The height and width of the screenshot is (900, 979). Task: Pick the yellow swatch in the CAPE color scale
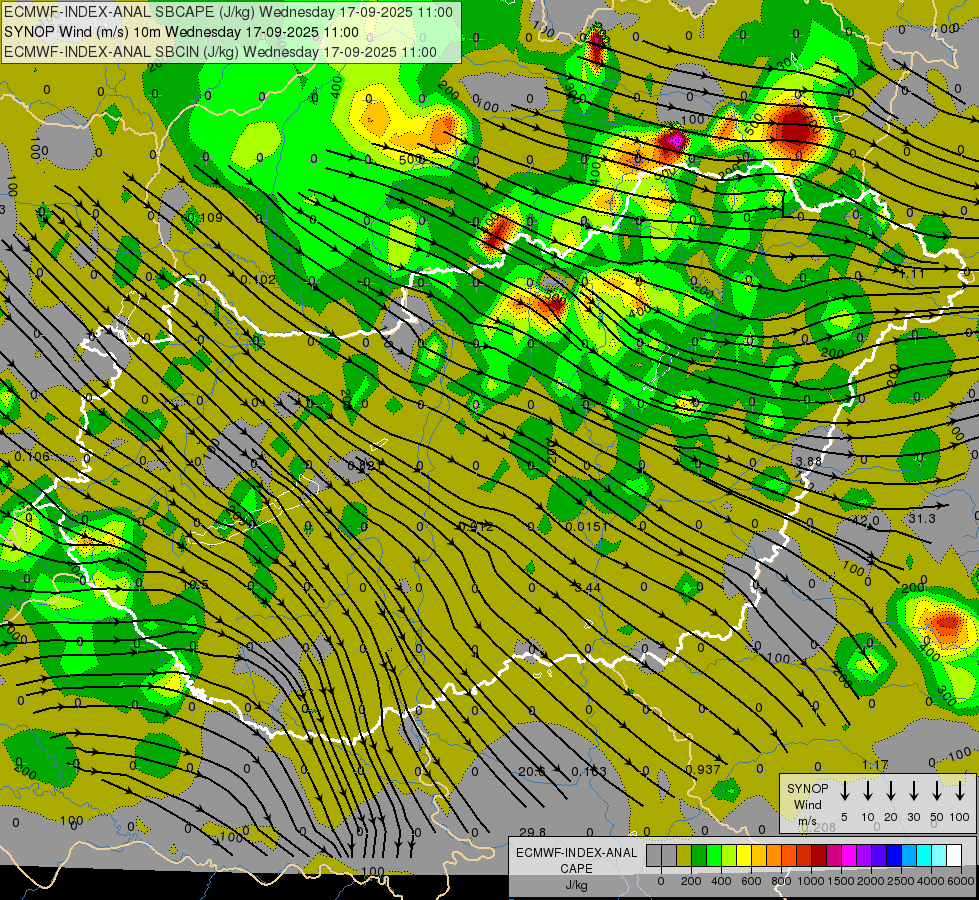tap(744, 856)
